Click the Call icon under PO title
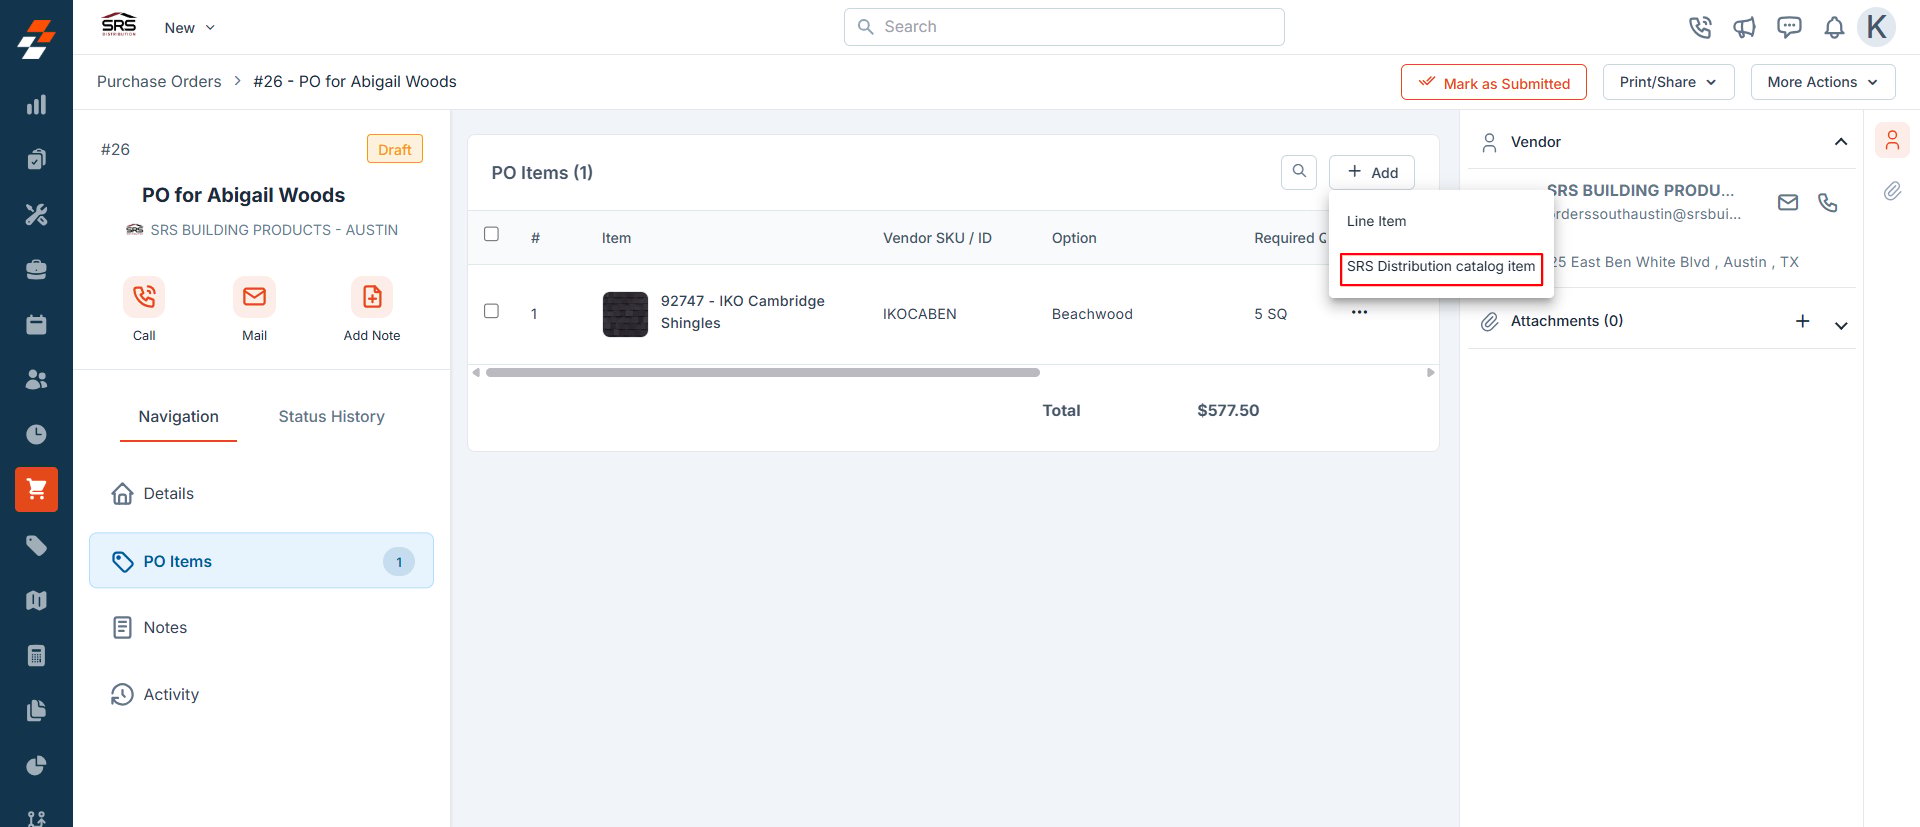The image size is (1920, 827). [x=144, y=297]
